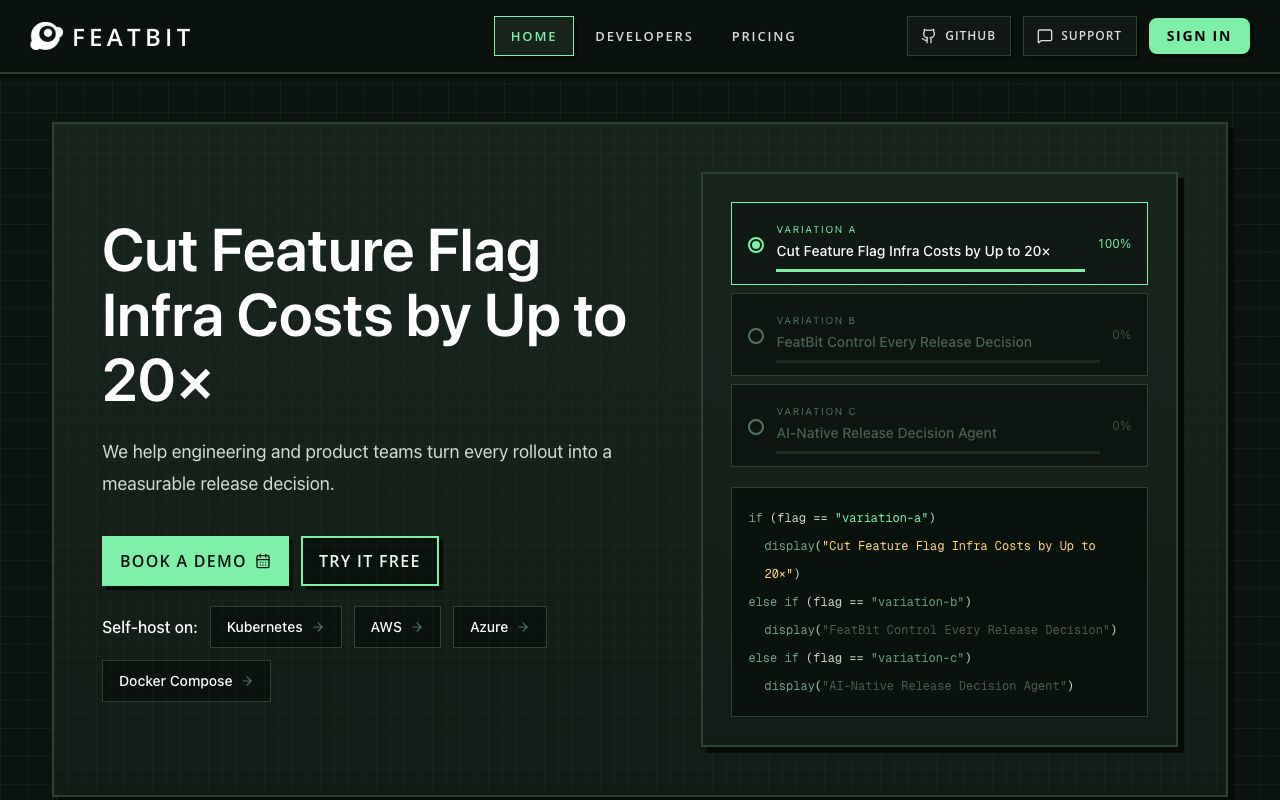
Task: Click the code line 'if (flag == "variation-a")'
Action: tap(842, 518)
